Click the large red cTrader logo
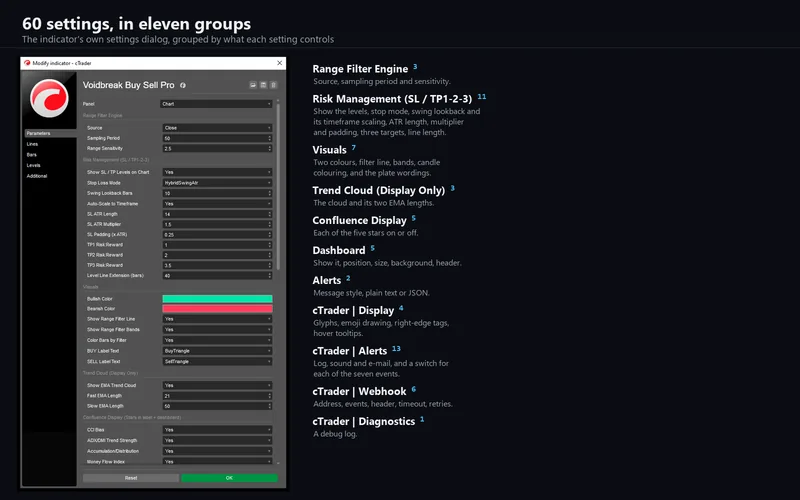The height and width of the screenshot is (500, 800). [x=49, y=98]
